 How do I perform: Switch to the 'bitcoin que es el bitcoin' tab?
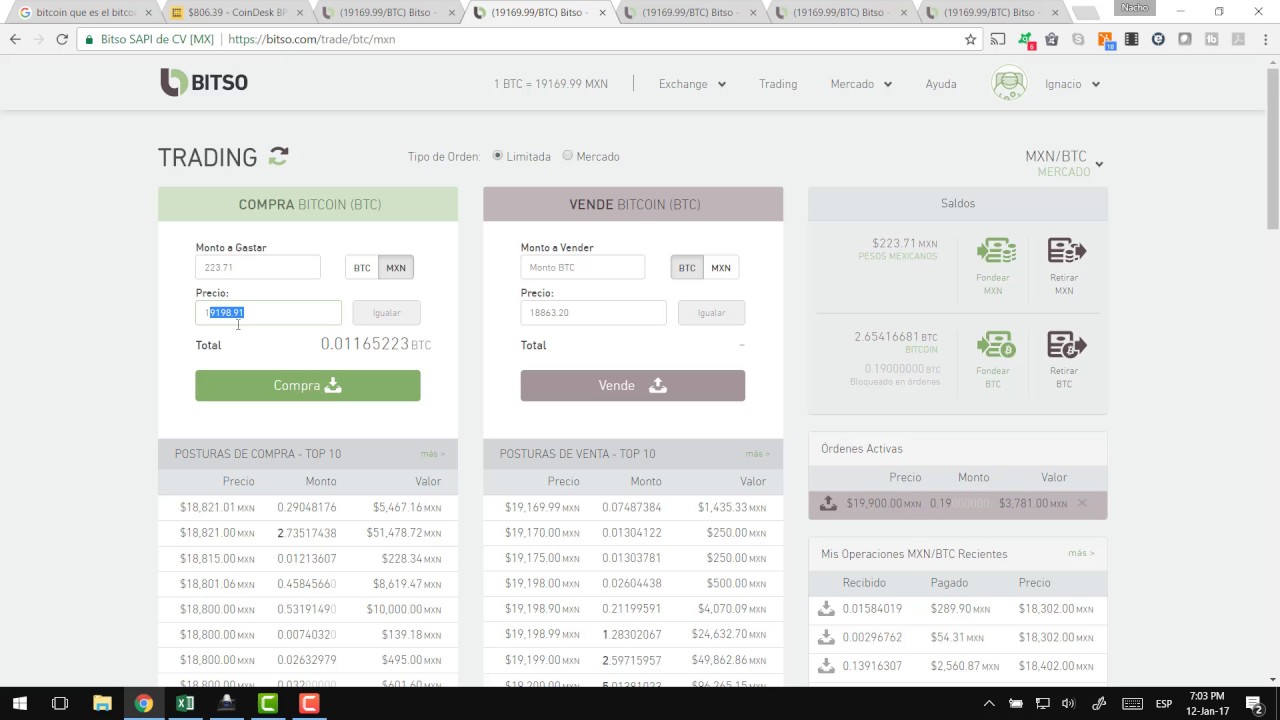pyautogui.click(x=85, y=13)
